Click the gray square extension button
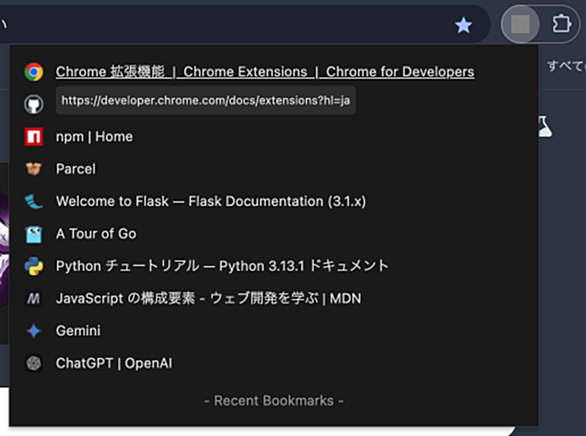The width and height of the screenshot is (586, 436). coord(520,24)
